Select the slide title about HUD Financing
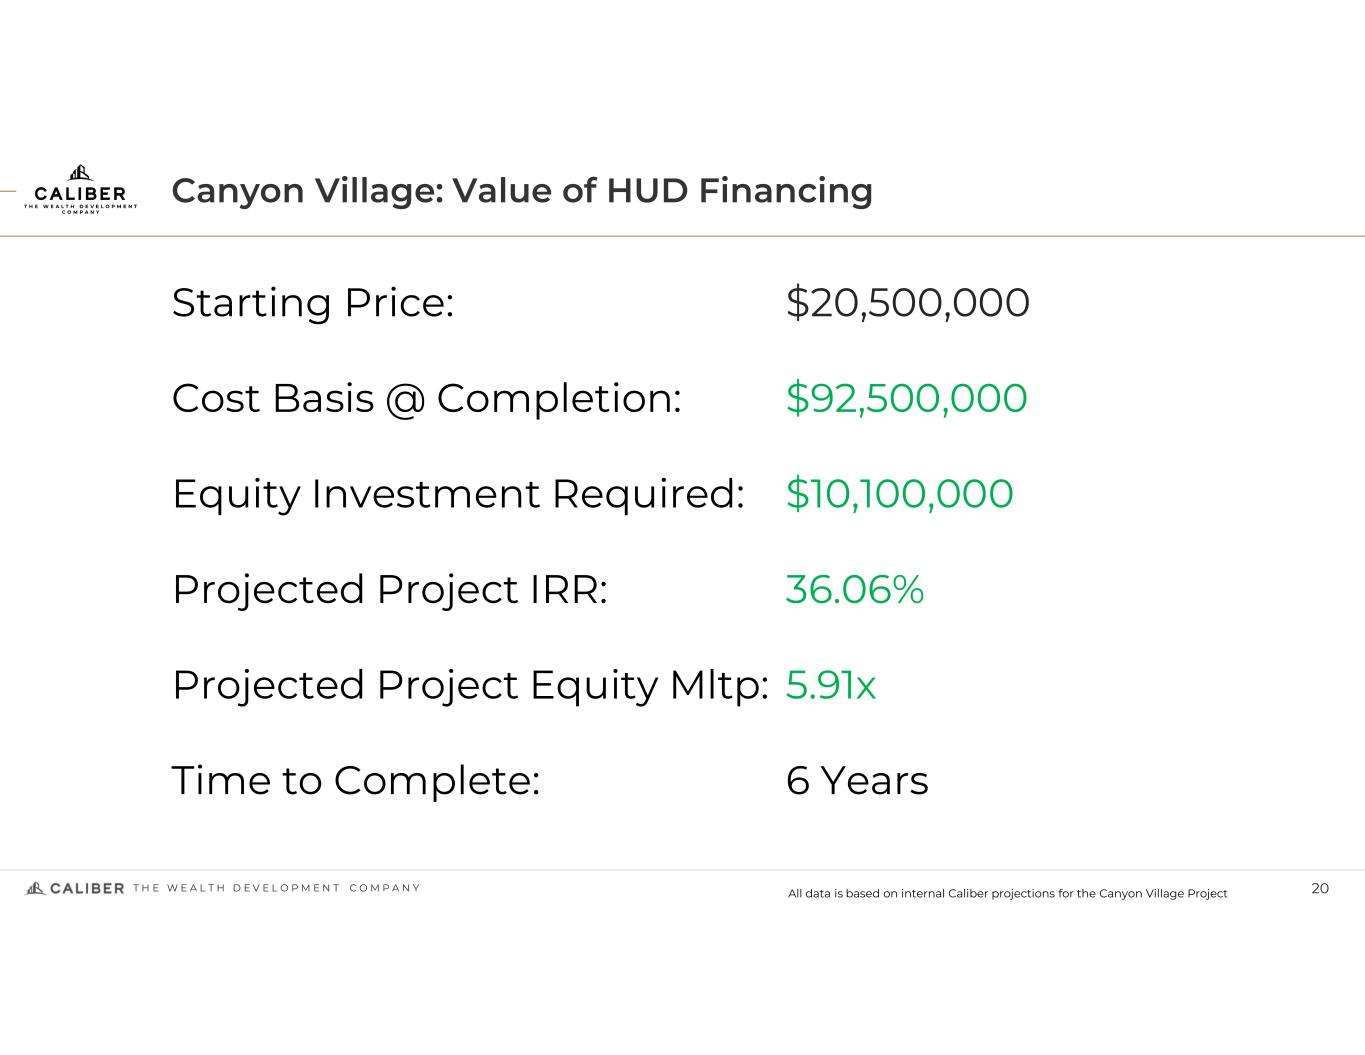Image resolution: width=1365 pixels, height=1055 pixels. point(522,190)
